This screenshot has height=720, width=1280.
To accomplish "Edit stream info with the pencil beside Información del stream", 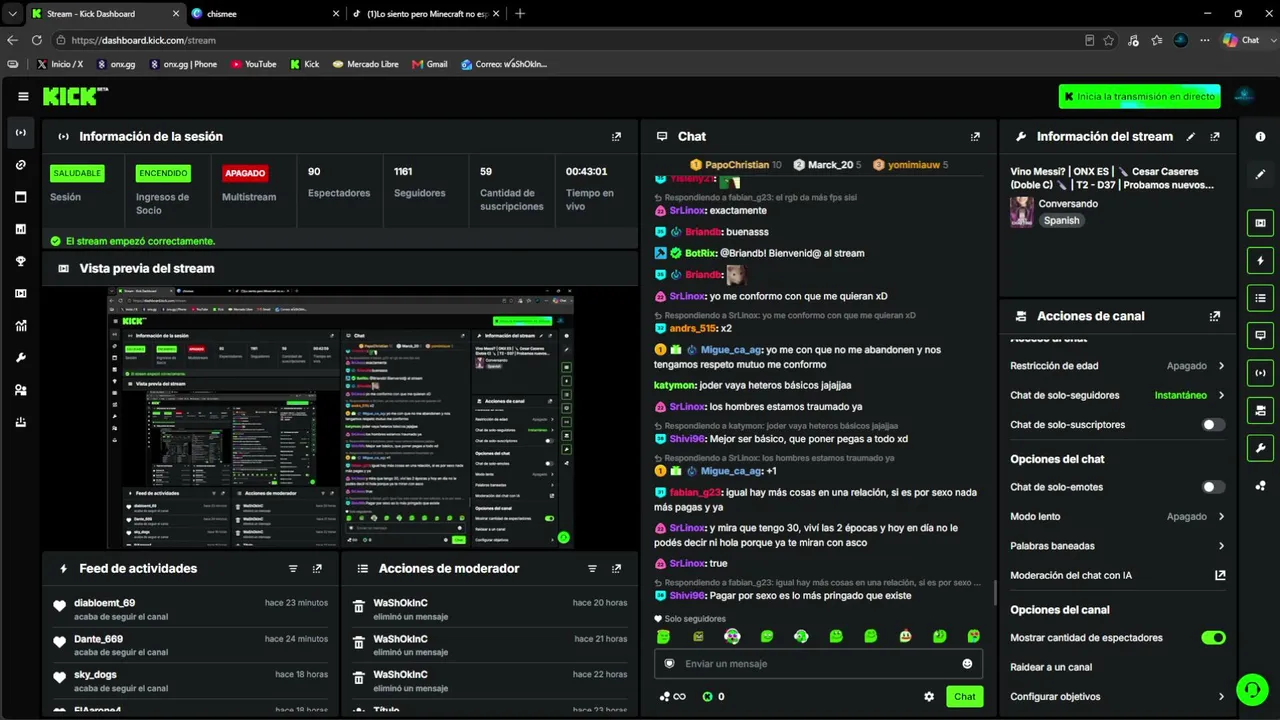I will tap(1190, 137).
